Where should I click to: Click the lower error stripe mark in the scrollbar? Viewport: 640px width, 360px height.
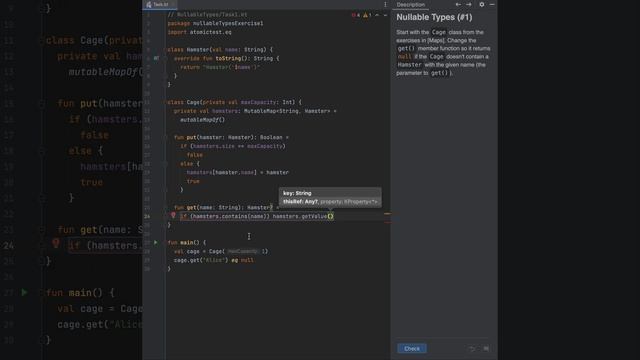[387, 222]
